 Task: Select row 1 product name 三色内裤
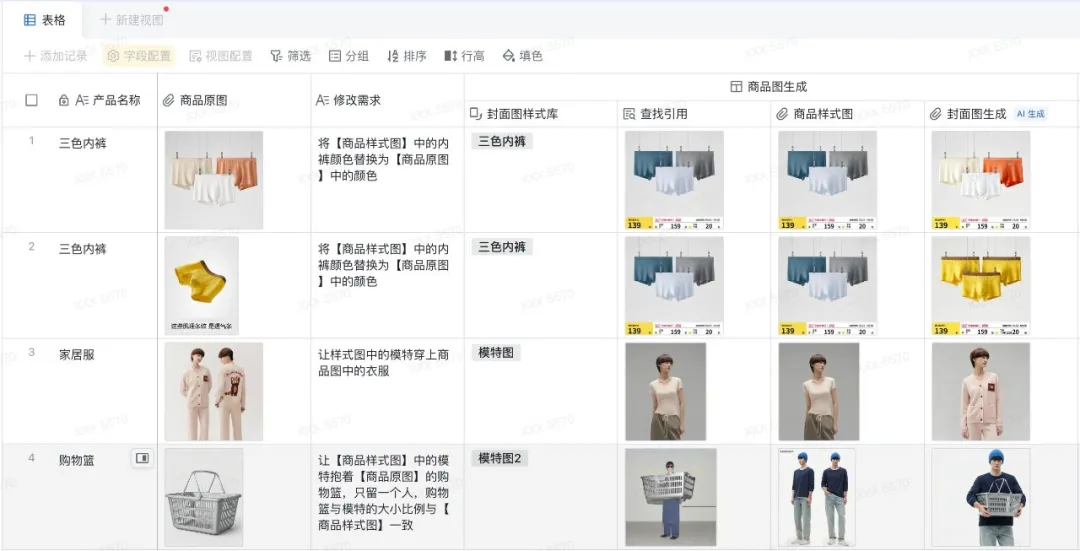(x=83, y=143)
